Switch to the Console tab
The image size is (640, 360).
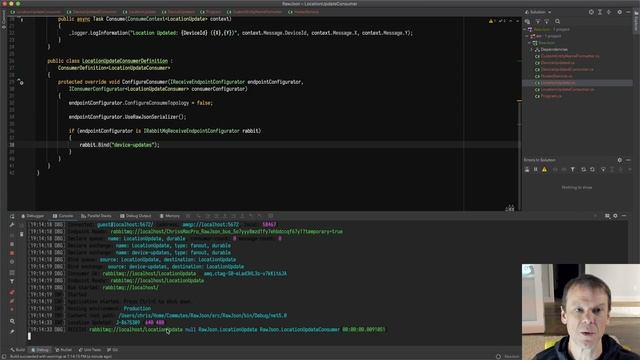coord(63,216)
